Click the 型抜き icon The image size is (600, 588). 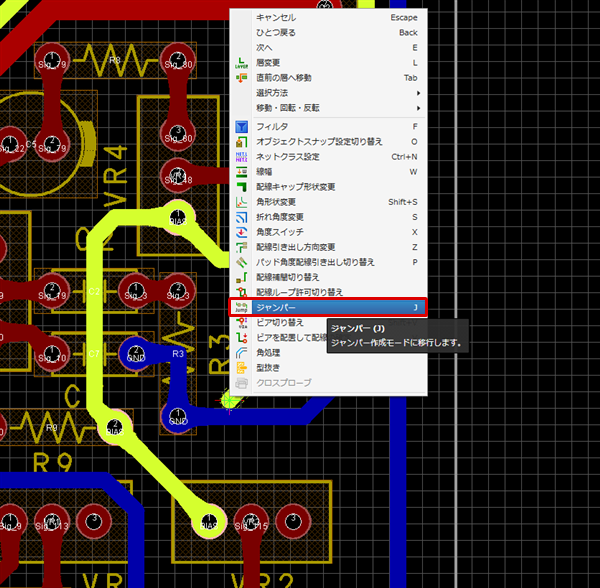(241, 367)
